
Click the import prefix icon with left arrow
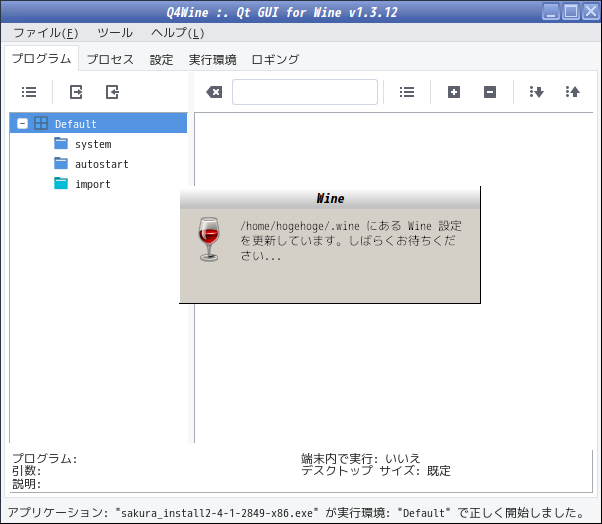click(x=112, y=92)
